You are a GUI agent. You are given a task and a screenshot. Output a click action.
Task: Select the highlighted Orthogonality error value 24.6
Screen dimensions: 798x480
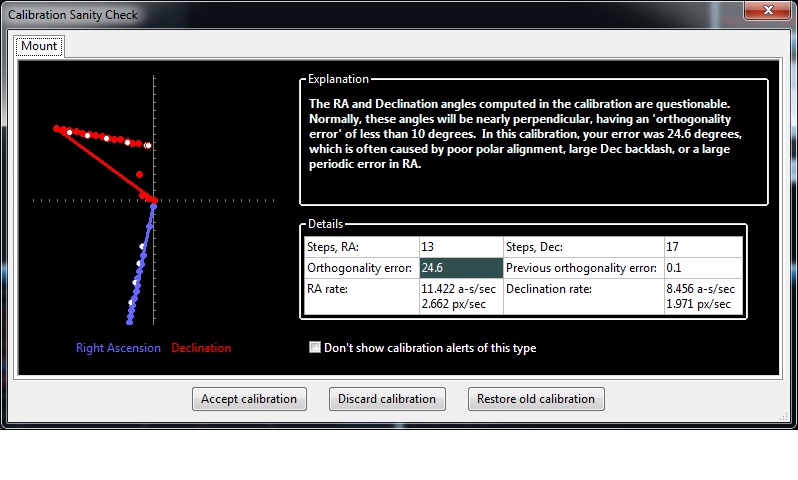461,268
